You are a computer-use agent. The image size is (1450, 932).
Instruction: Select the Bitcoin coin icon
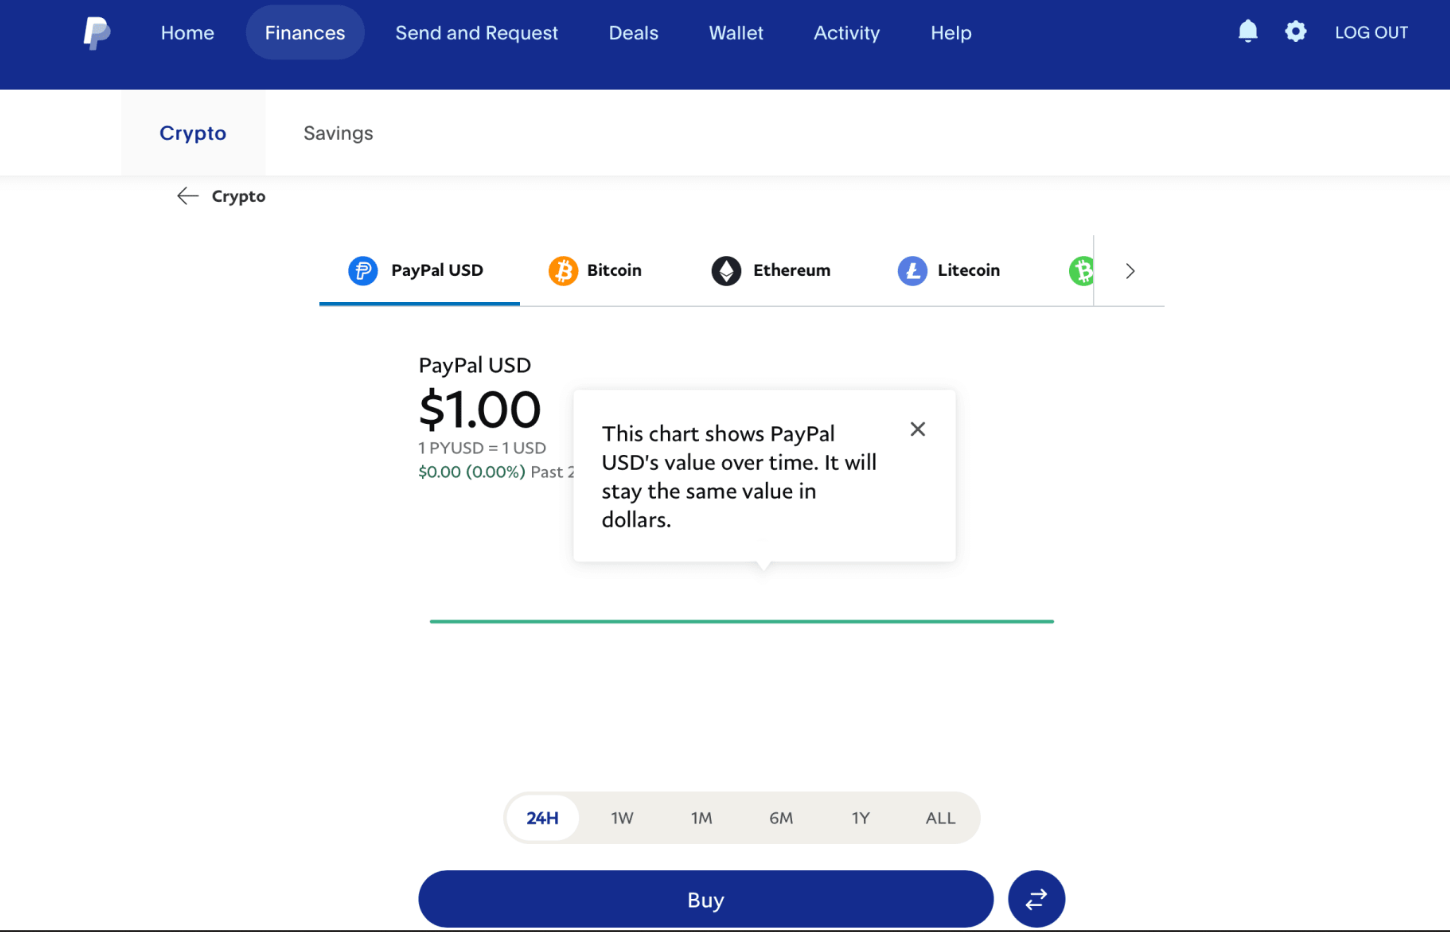tap(563, 271)
